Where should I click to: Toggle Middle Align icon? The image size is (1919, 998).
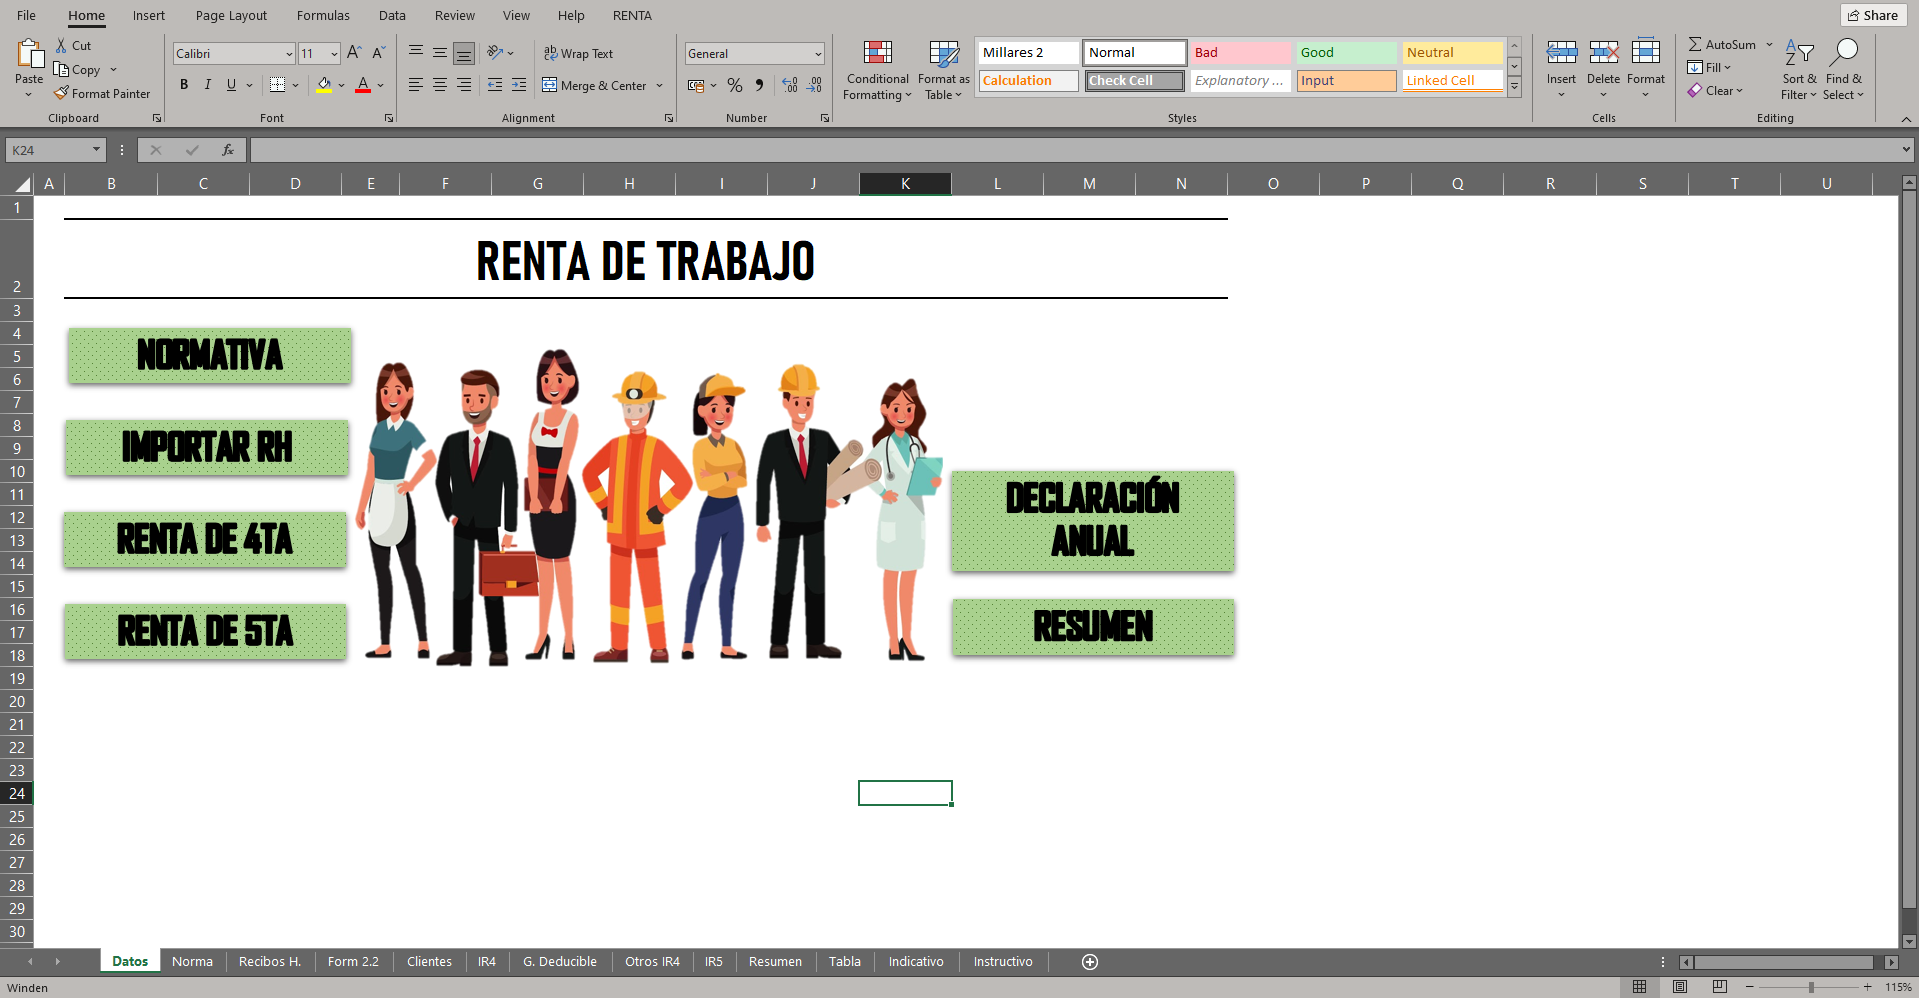[440, 52]
